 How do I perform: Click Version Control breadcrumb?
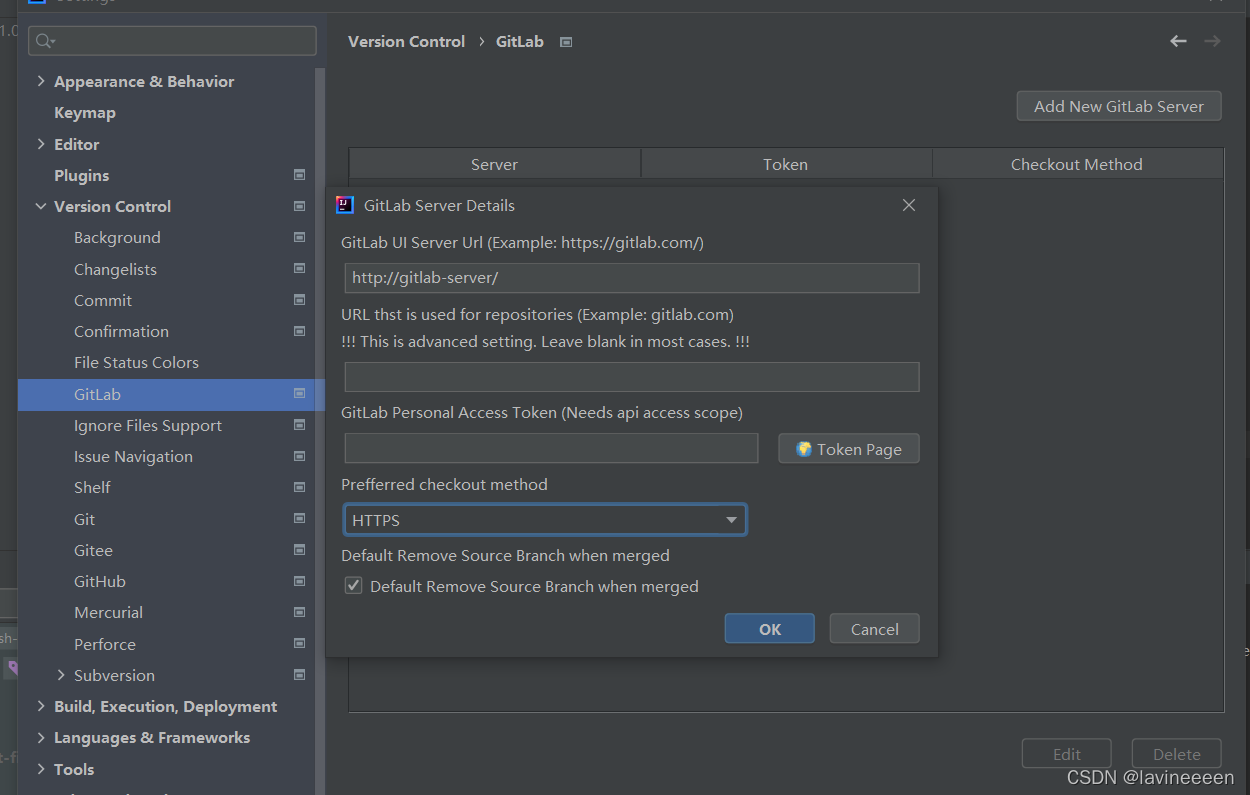(406, 41)
